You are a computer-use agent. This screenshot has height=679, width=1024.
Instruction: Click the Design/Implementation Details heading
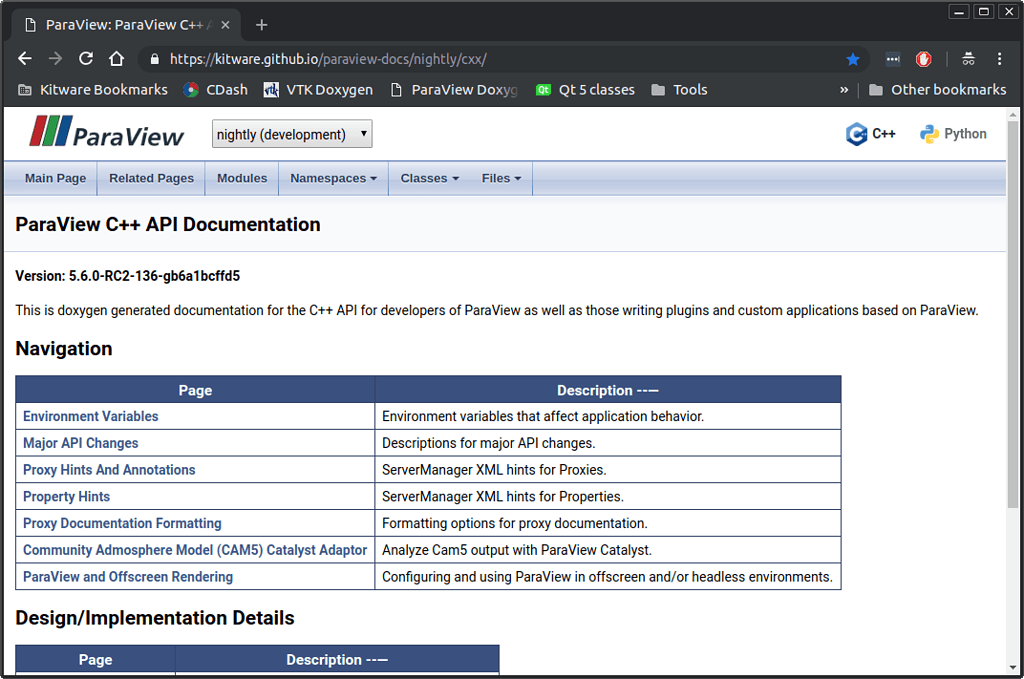point(155,618)
